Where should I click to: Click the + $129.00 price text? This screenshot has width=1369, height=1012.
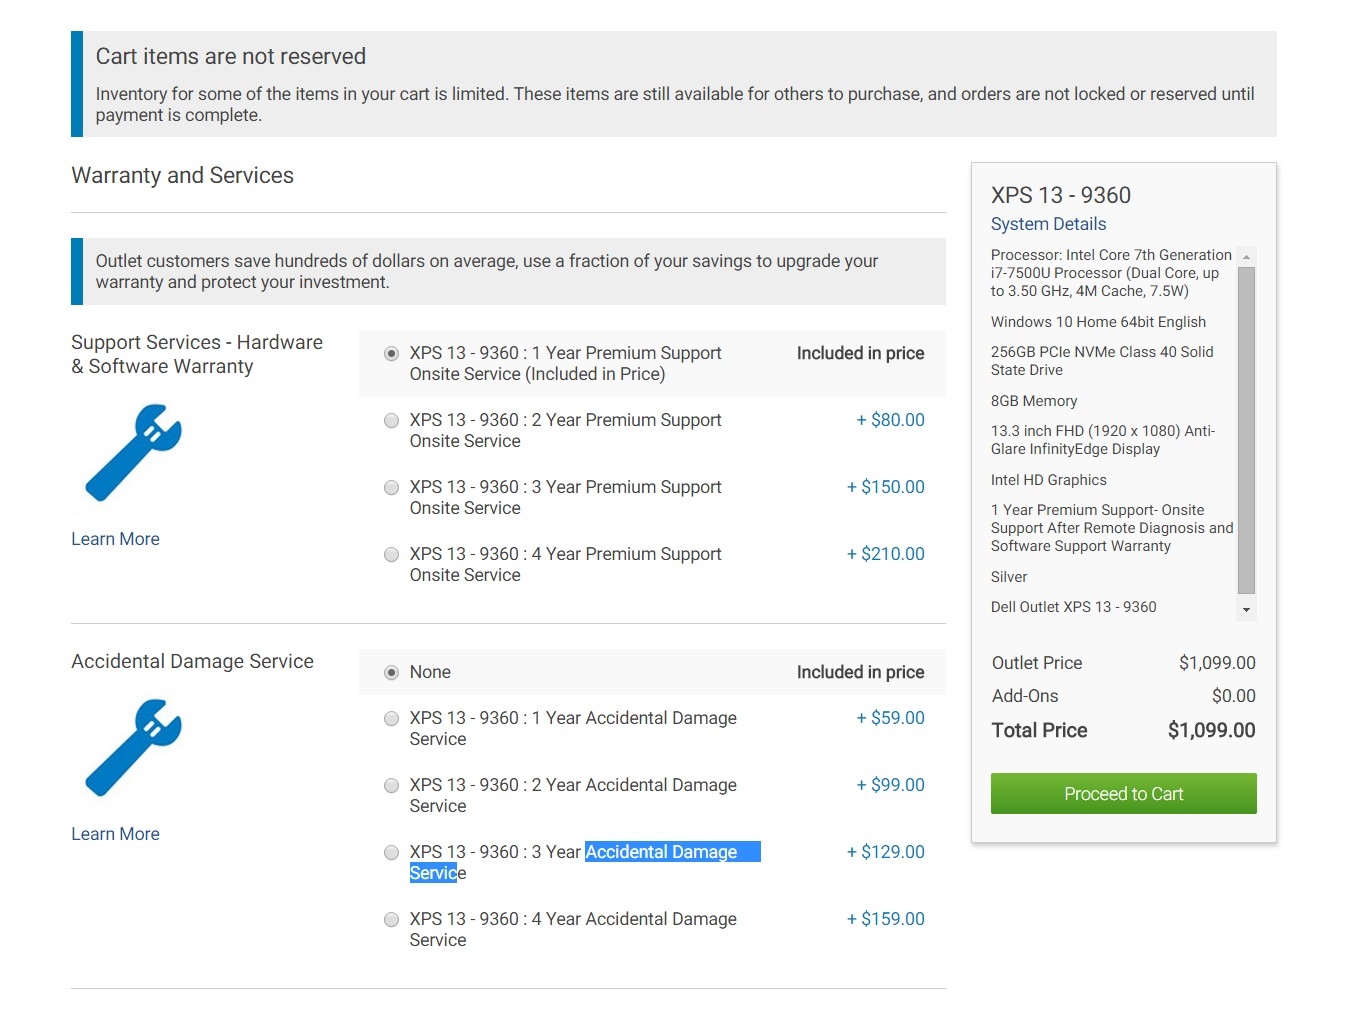point(886,852)
